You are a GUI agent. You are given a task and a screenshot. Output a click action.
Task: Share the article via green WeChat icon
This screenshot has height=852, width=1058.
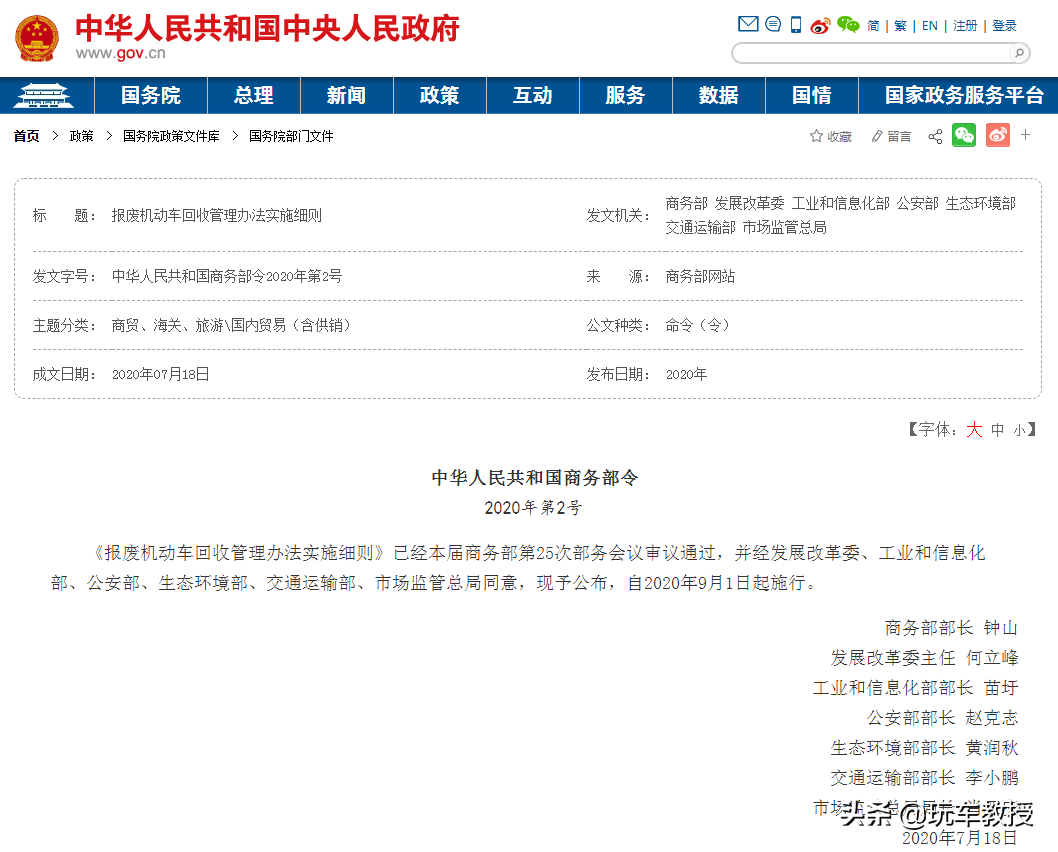[963, 136]
